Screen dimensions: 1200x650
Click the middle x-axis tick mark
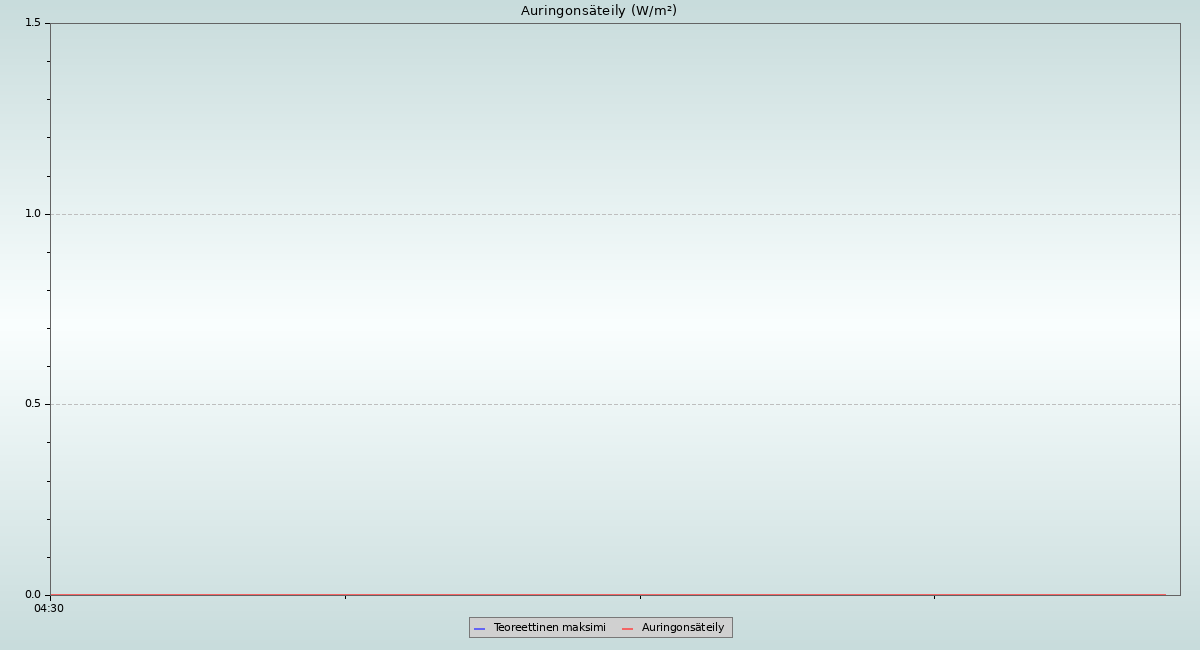pyautogui.click(x=640, y=597)
